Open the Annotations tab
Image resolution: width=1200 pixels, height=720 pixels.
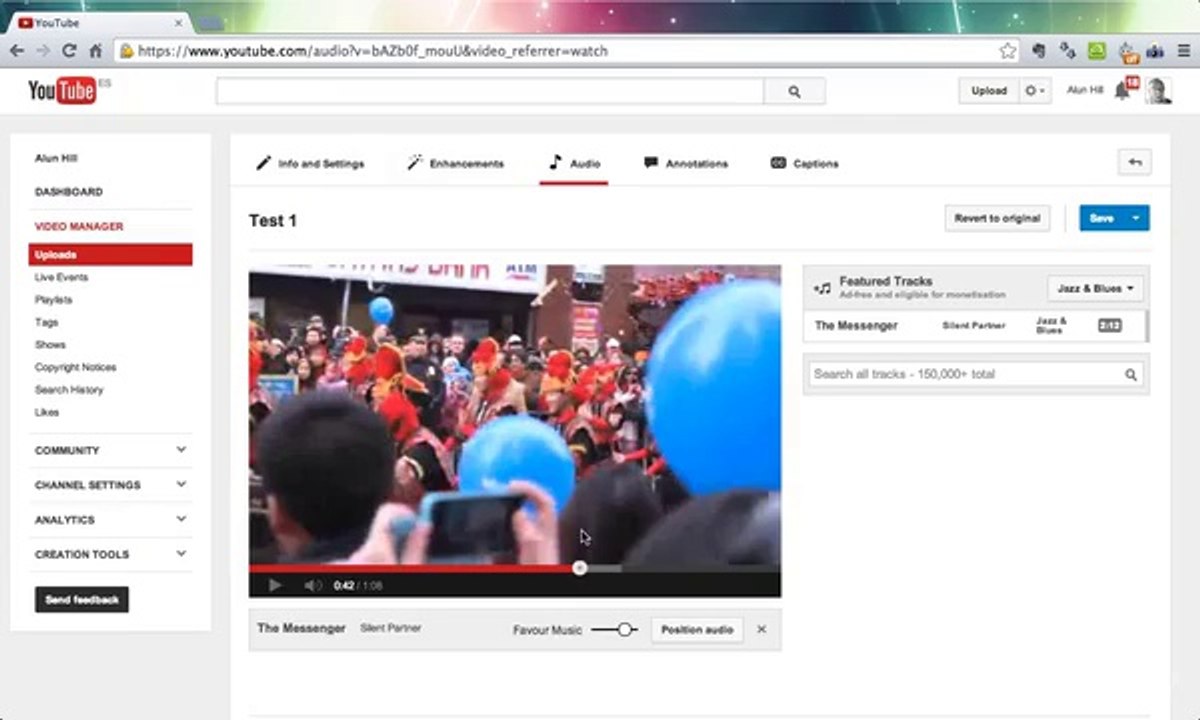686,163
